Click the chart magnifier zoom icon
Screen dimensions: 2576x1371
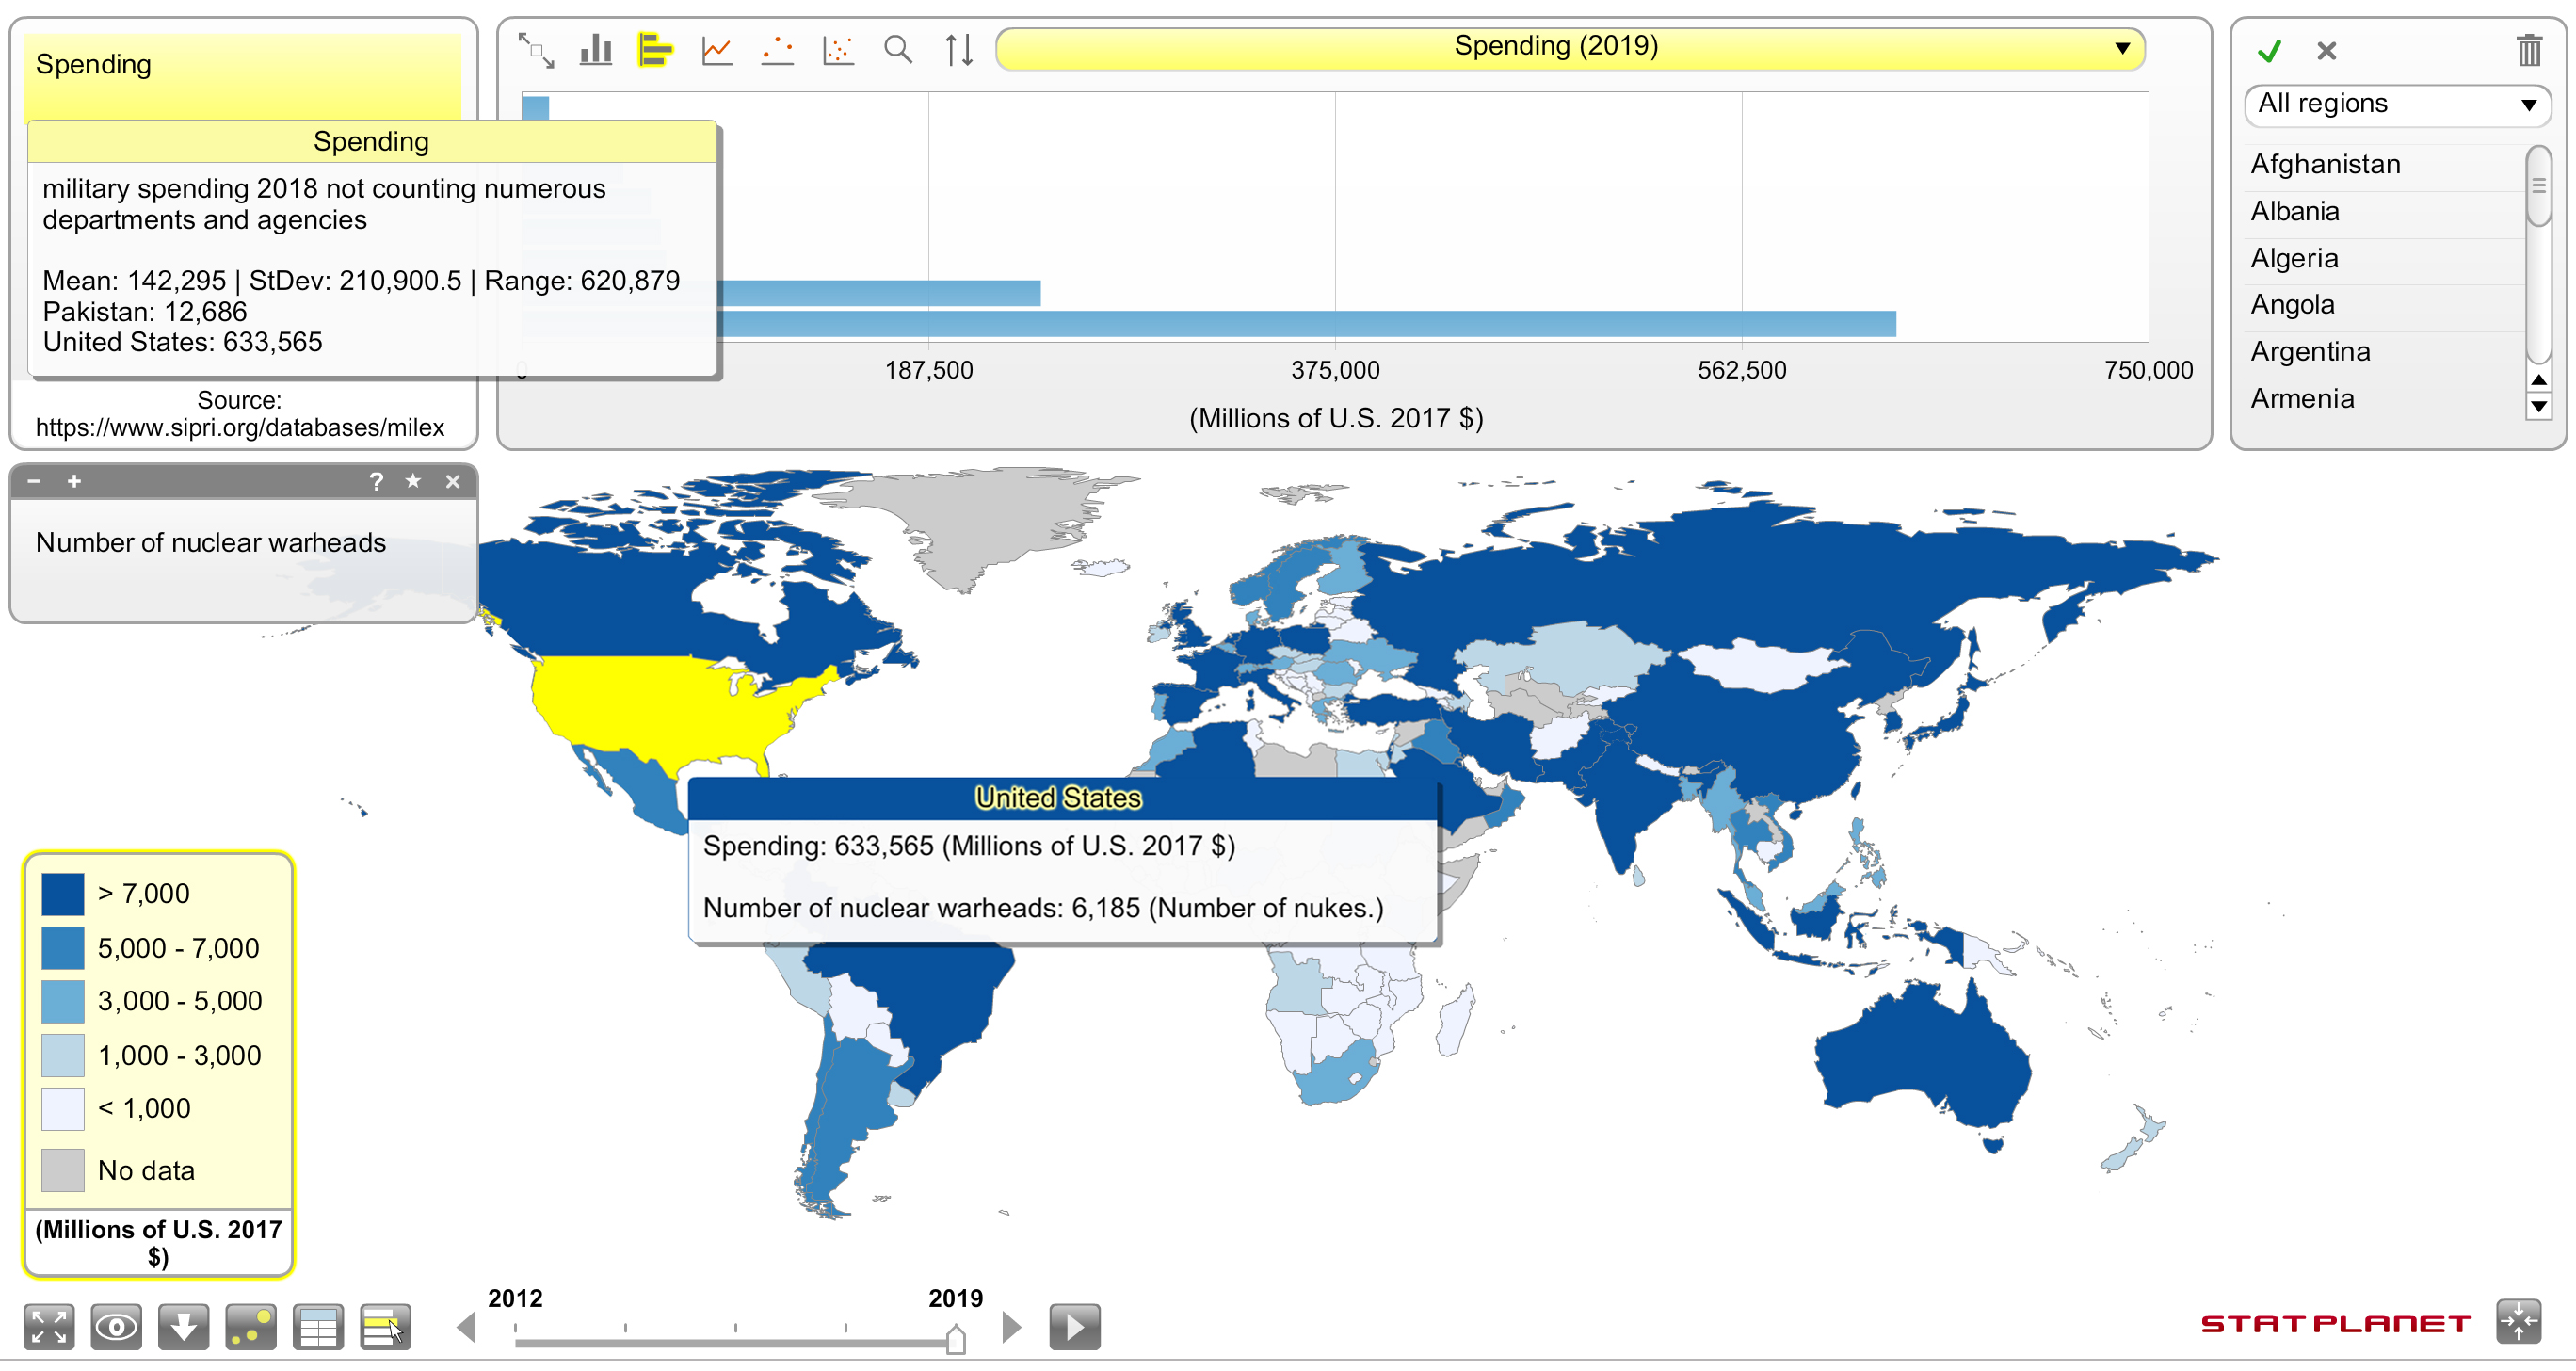pos(897,49)
